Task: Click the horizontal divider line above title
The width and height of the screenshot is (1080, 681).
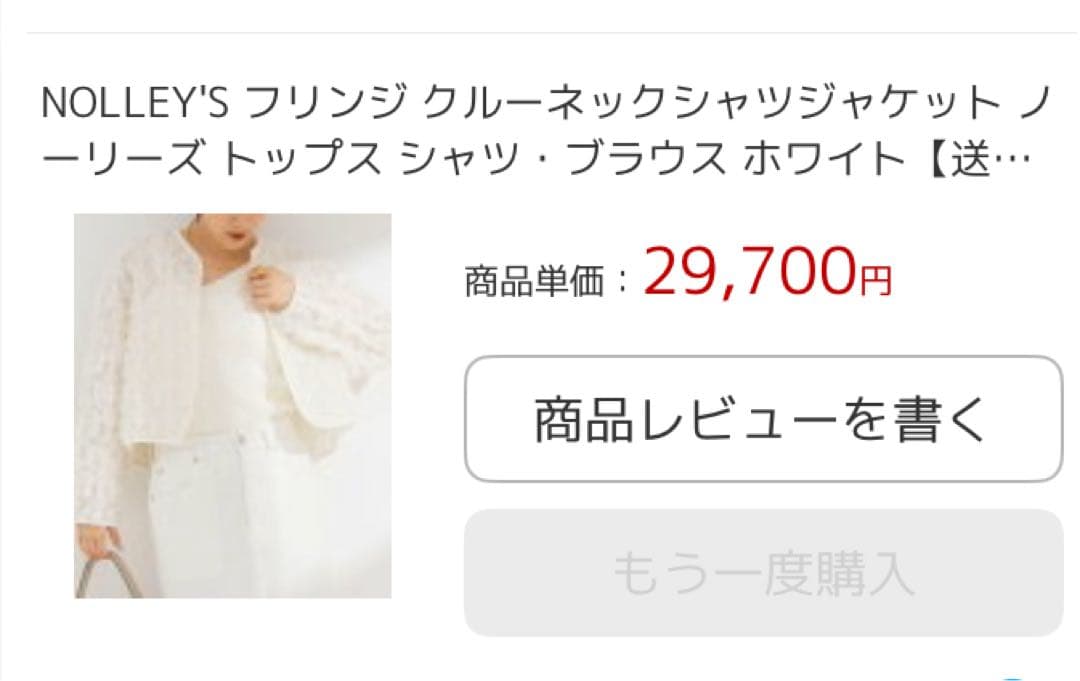Action: [x=552, y=32]
